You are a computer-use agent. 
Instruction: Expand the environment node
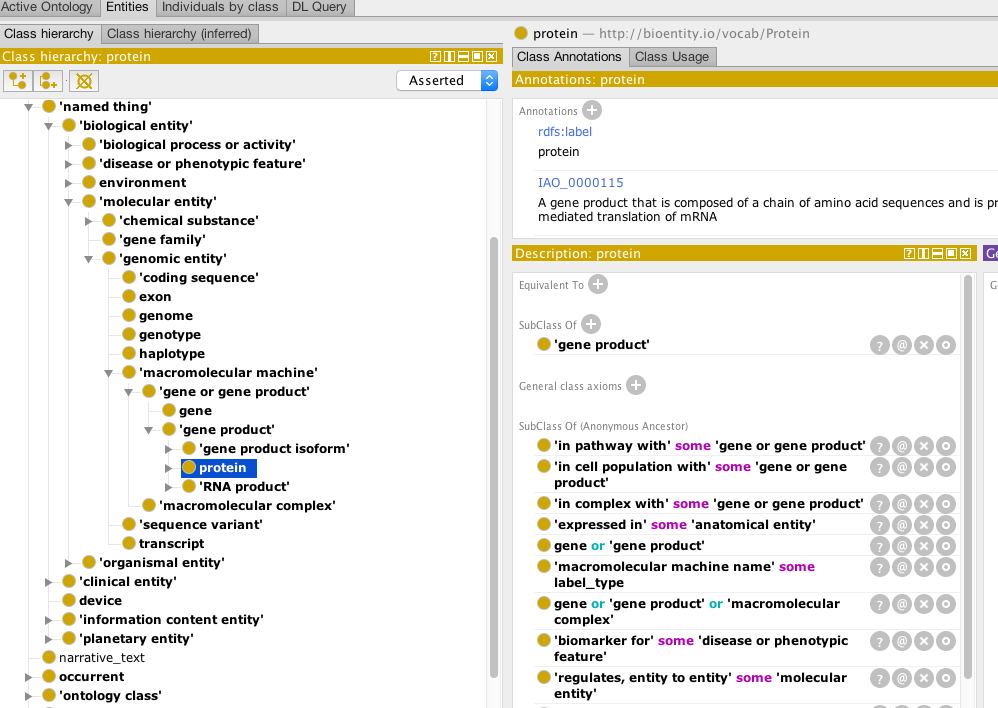(69, 183)
